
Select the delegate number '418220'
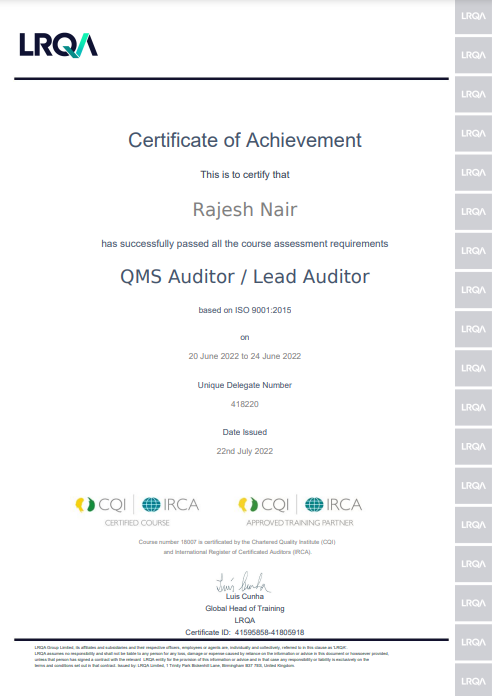click(245, 404)
